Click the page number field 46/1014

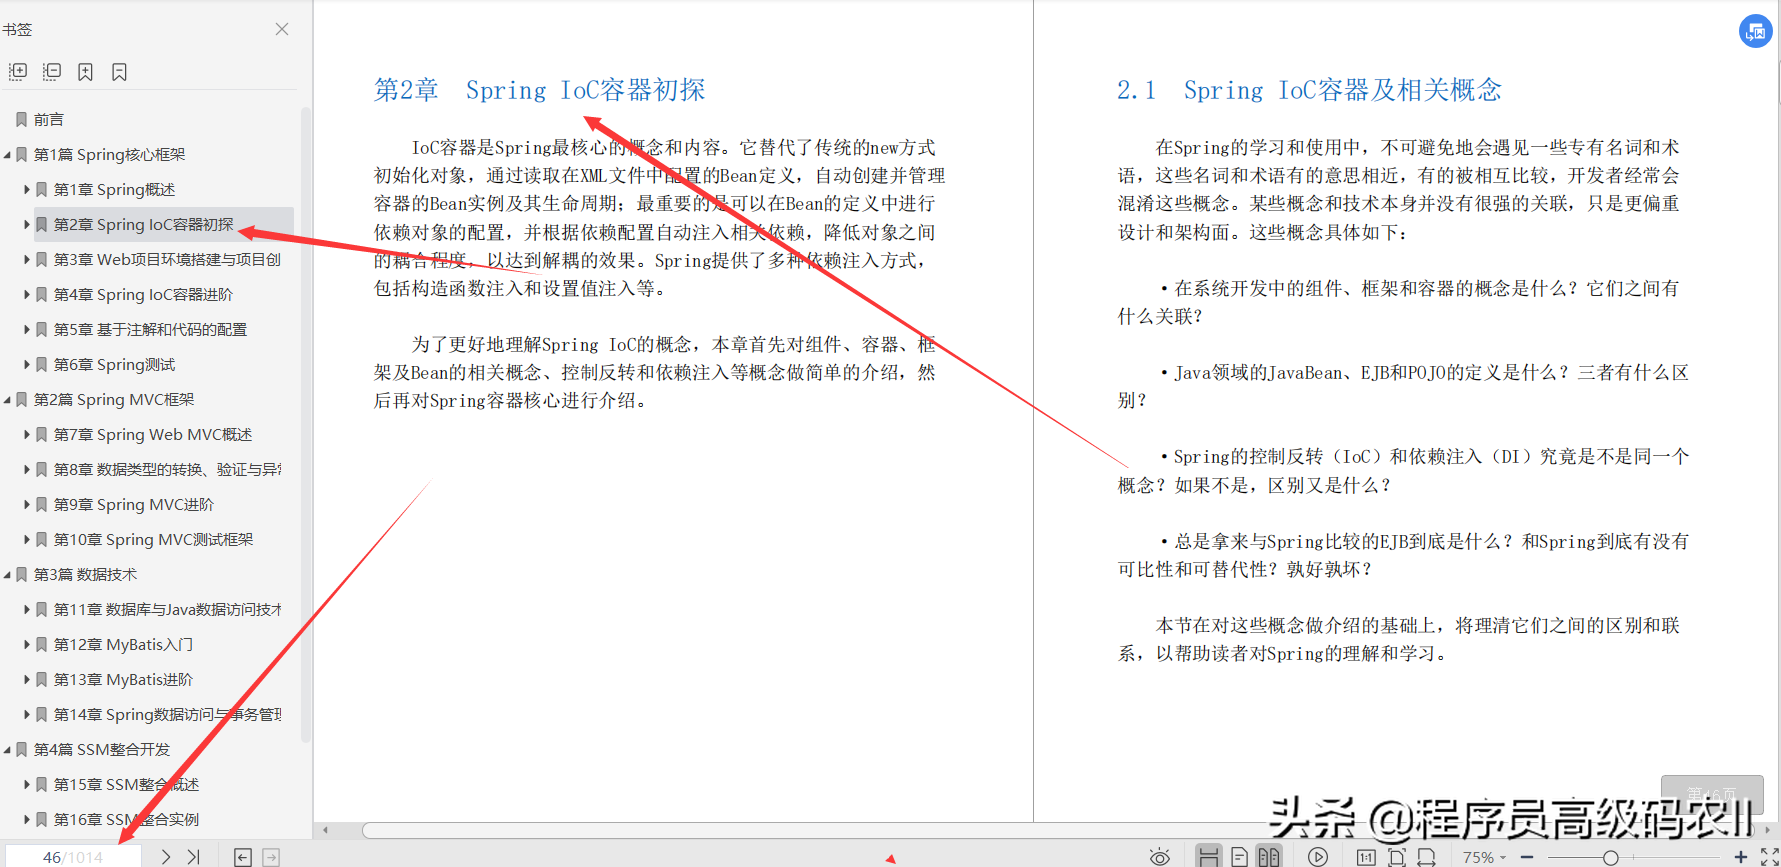click(73, 857)
